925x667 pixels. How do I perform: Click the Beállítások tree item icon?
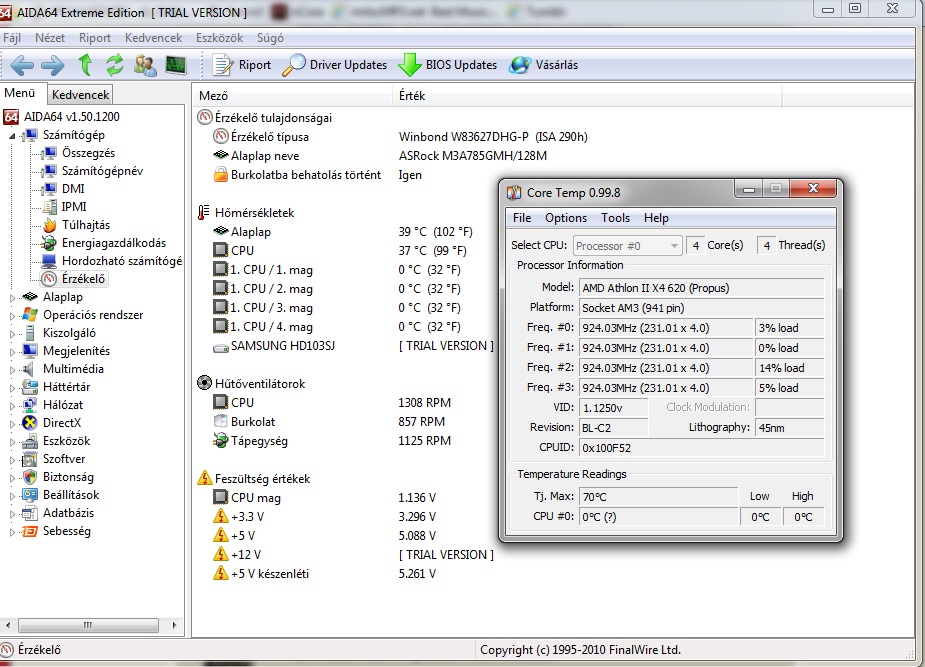pos(30,495)
